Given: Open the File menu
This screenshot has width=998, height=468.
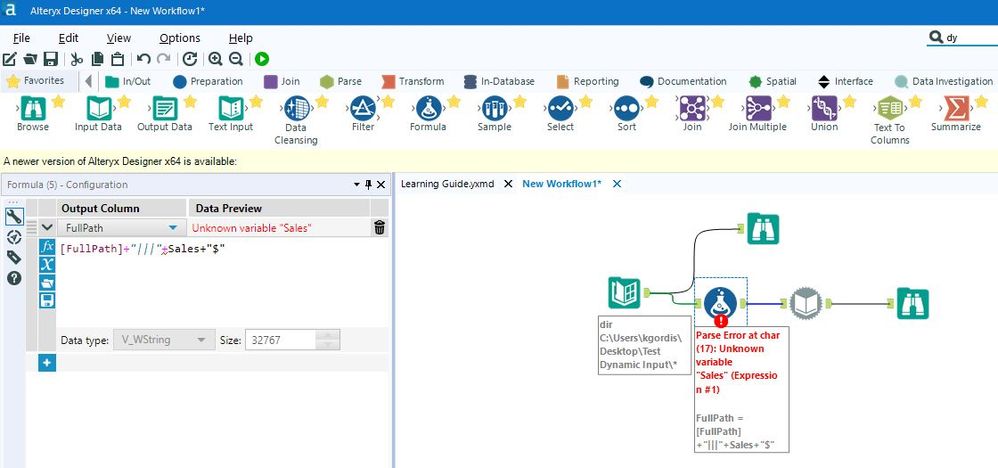Looking at the screenshot, I should tap(21, 38).
